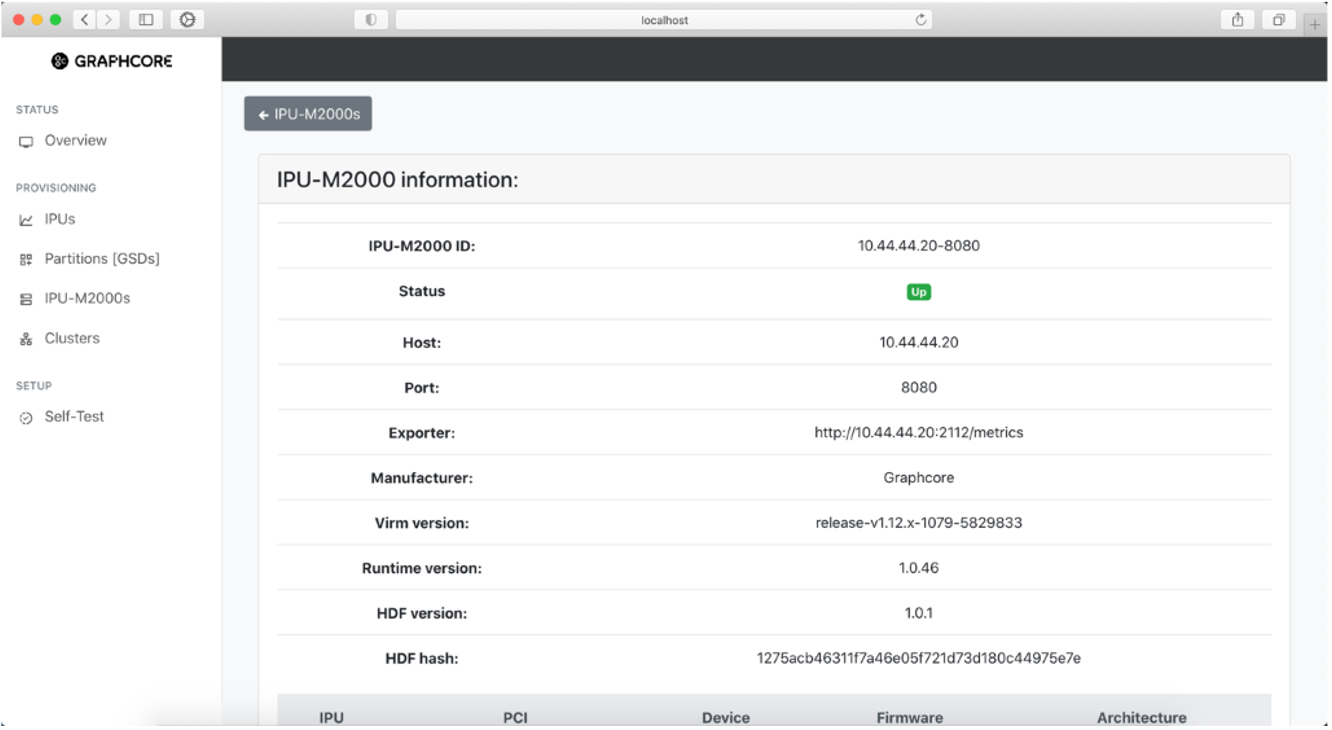The width and height of the screenshot is (1332, 730).
Task: Select Virm version release-v1.12.x-1079-5829833
Action: pyautogui.click(x=918, y=522)
